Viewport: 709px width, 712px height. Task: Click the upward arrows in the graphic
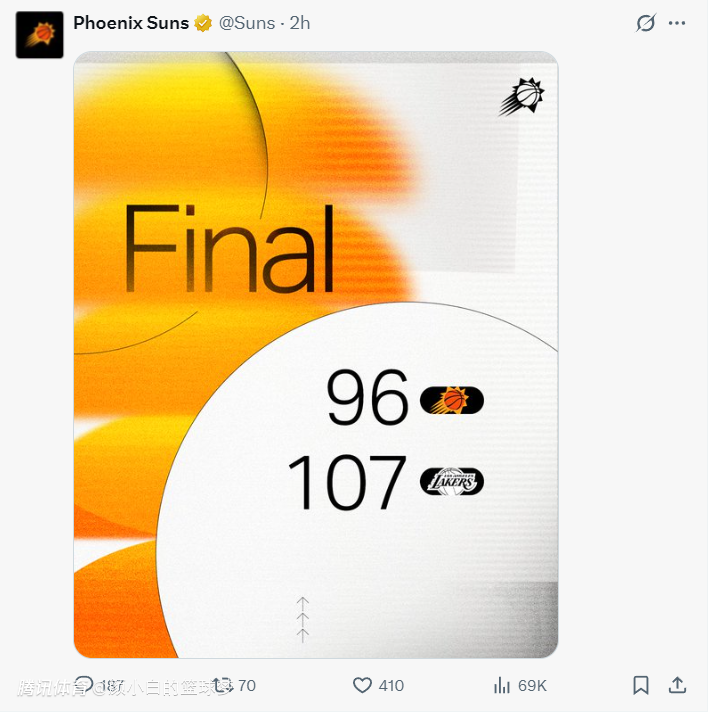302,620
